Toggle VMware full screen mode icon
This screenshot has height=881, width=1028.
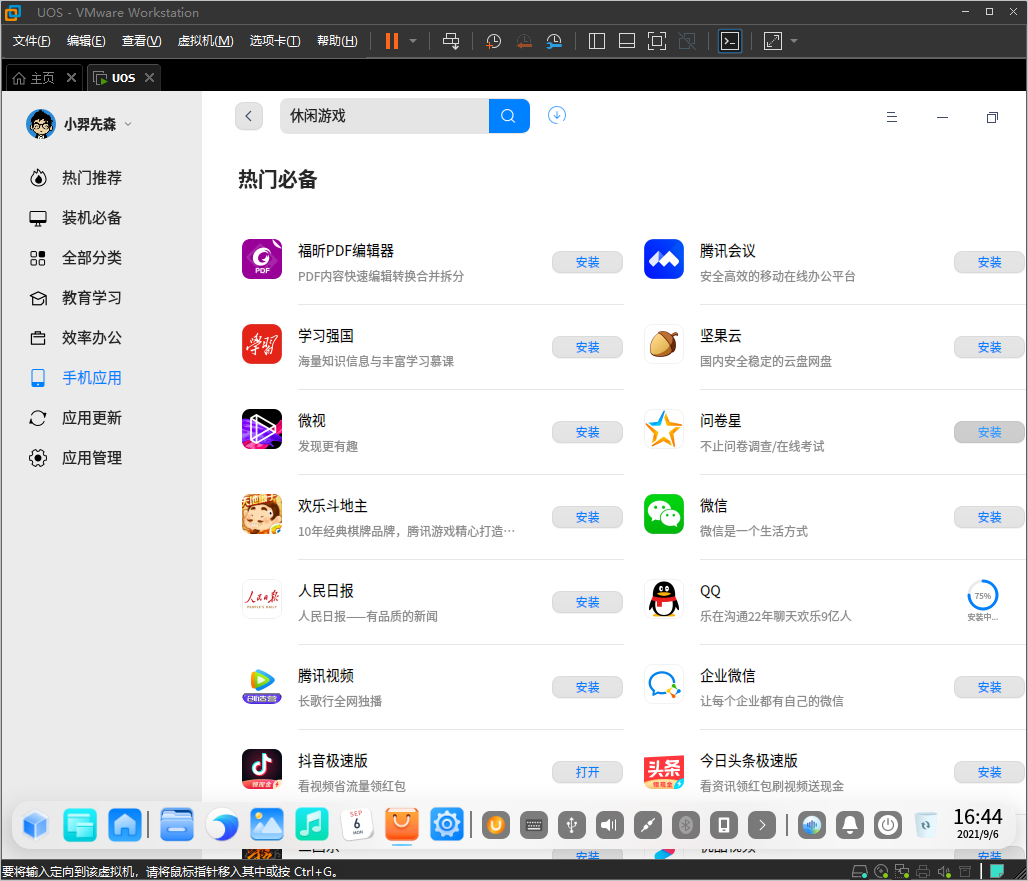[656, 41]
